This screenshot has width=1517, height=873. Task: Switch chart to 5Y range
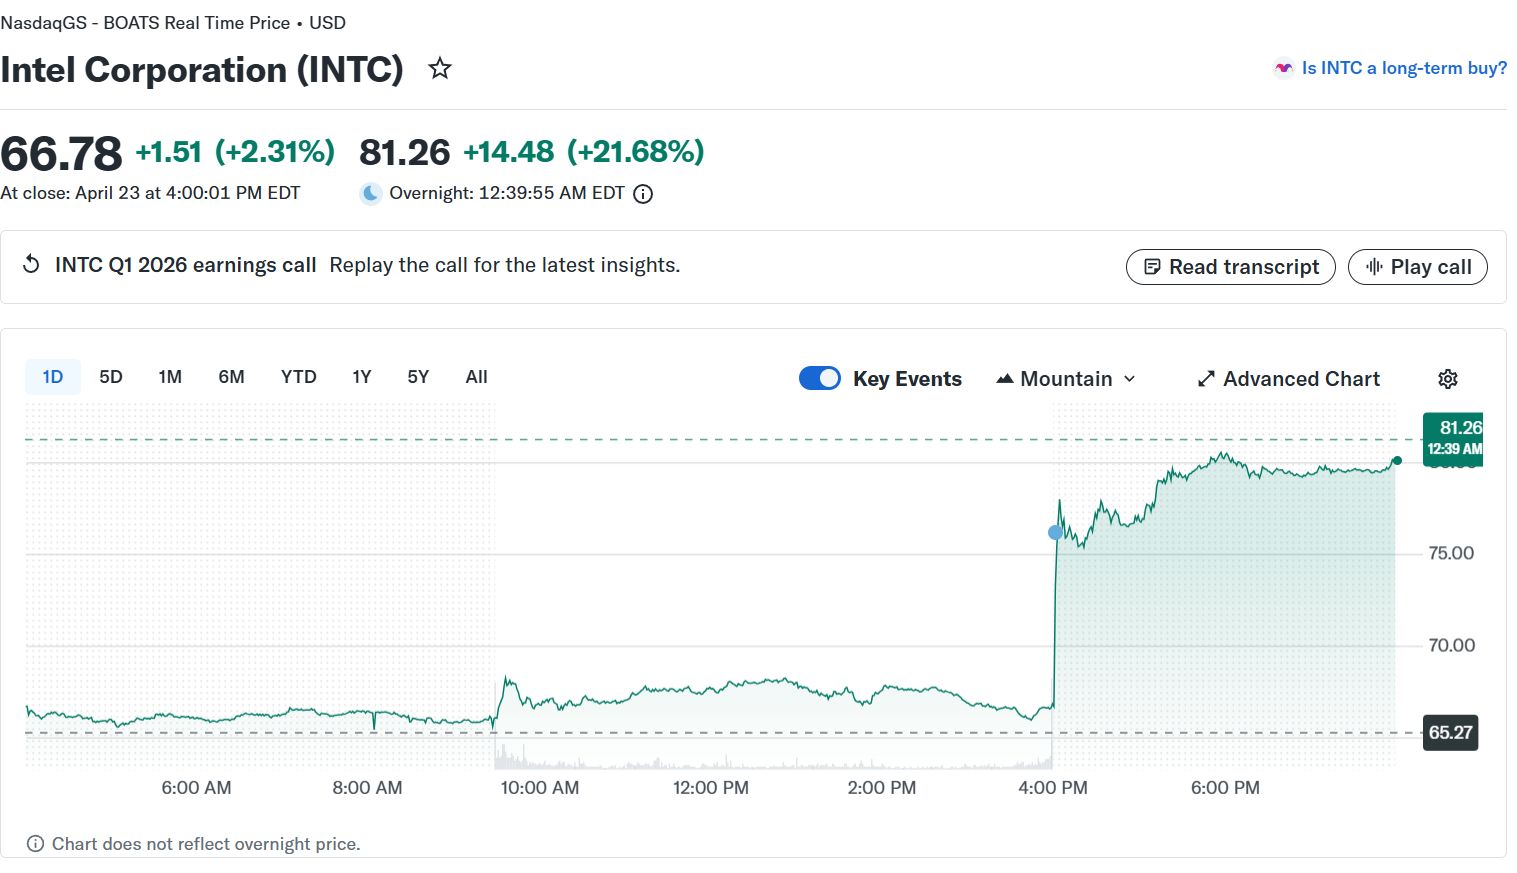coord(418,377)
